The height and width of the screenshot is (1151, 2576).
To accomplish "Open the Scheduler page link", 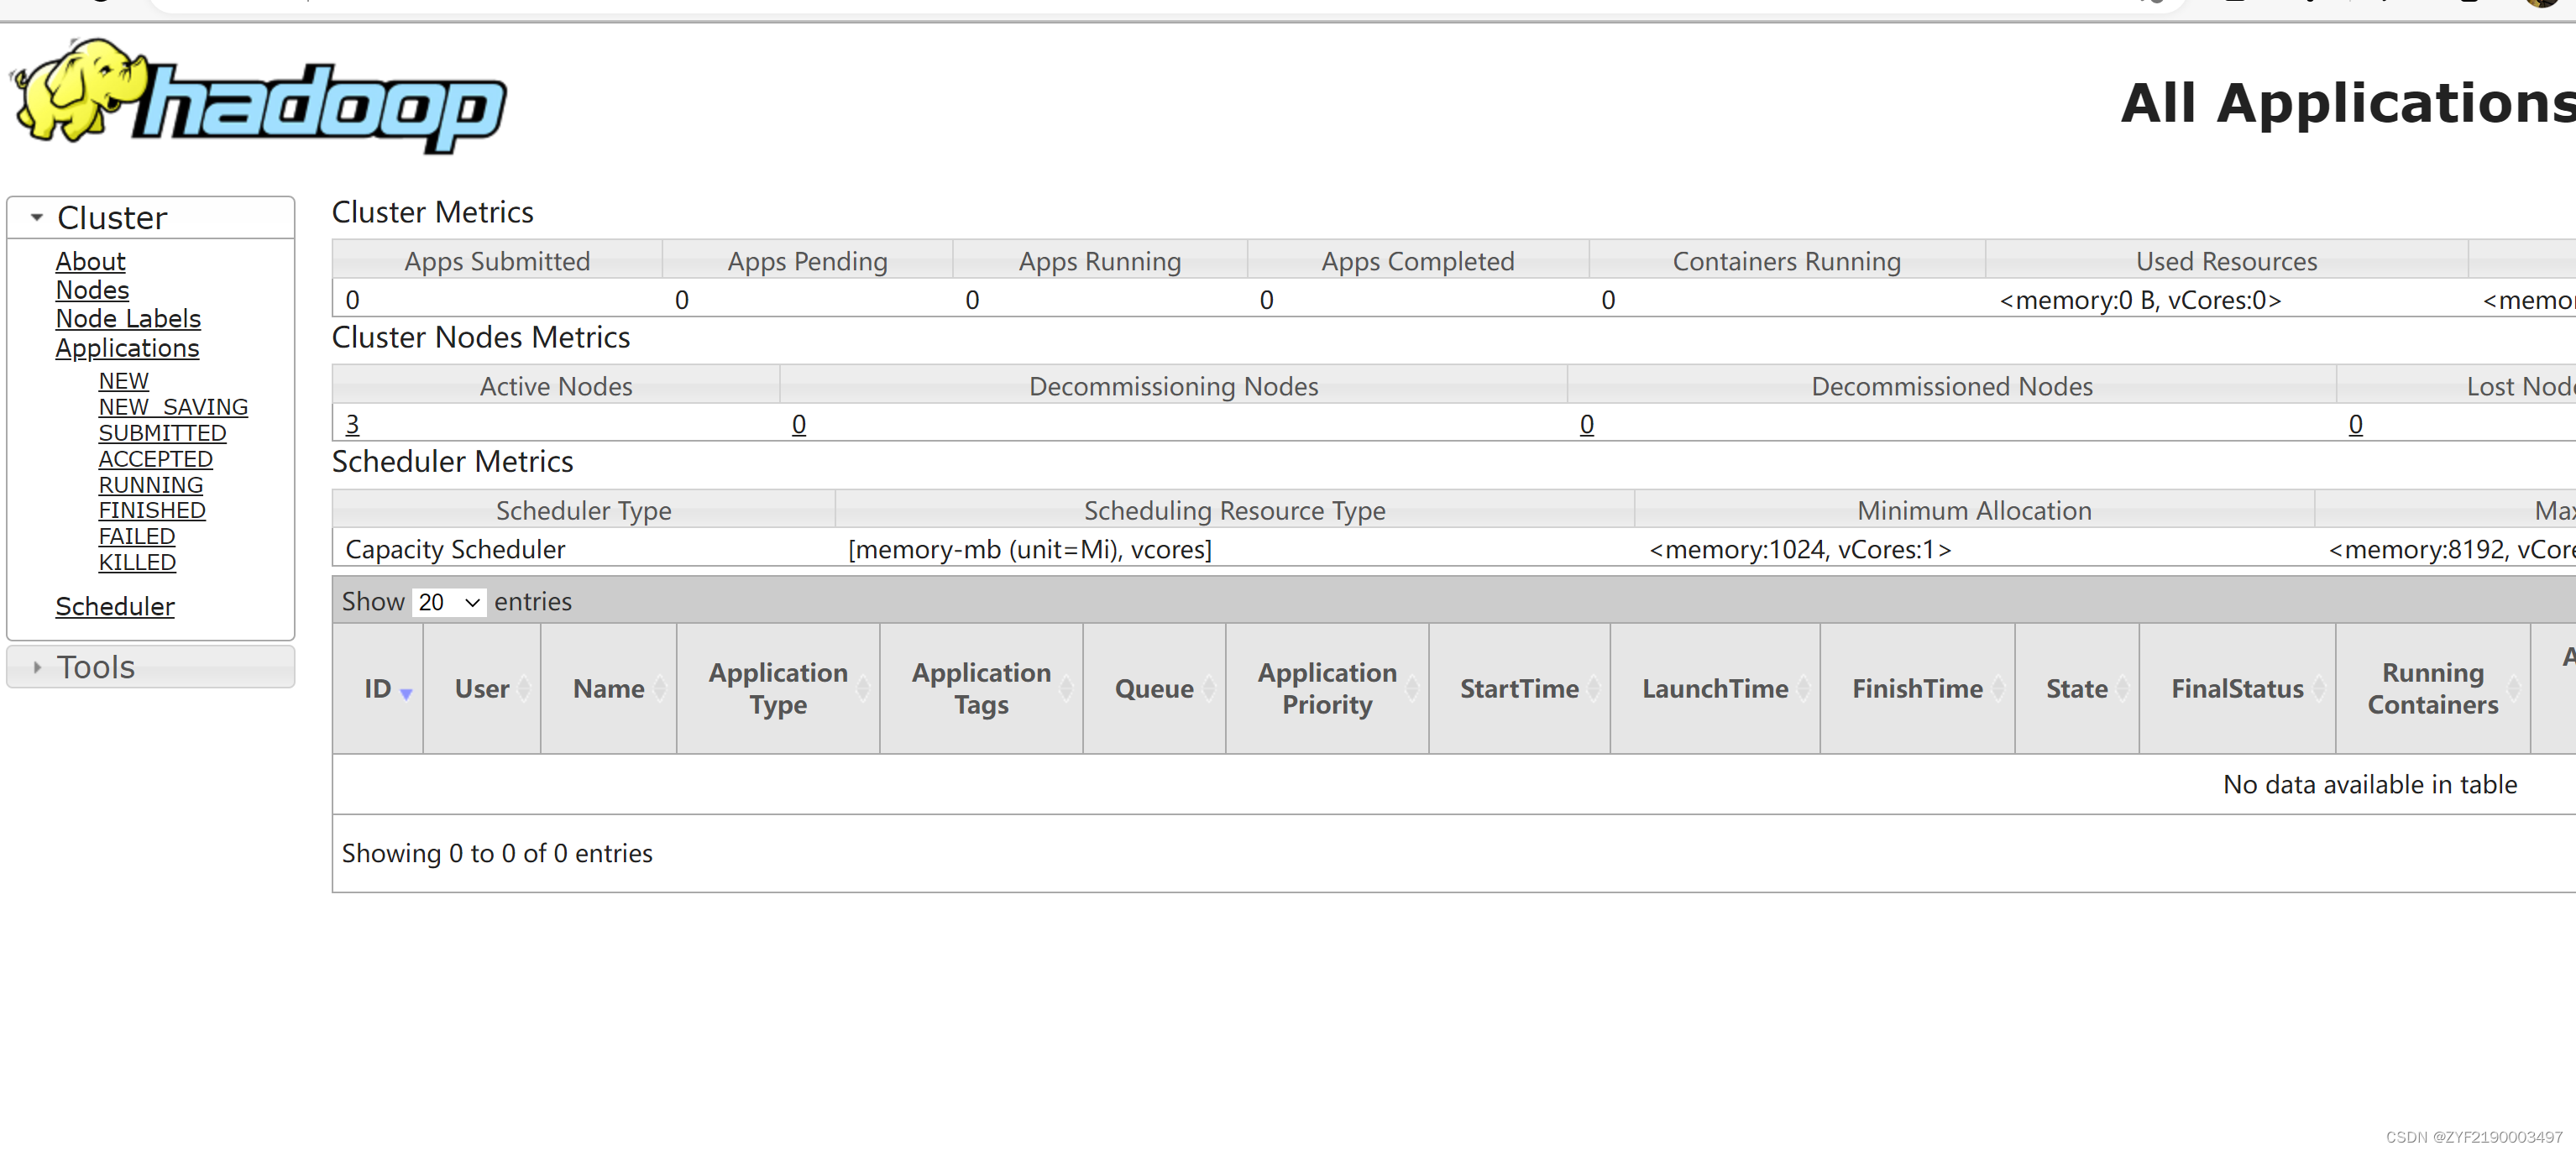I will (x=115, y=607).
